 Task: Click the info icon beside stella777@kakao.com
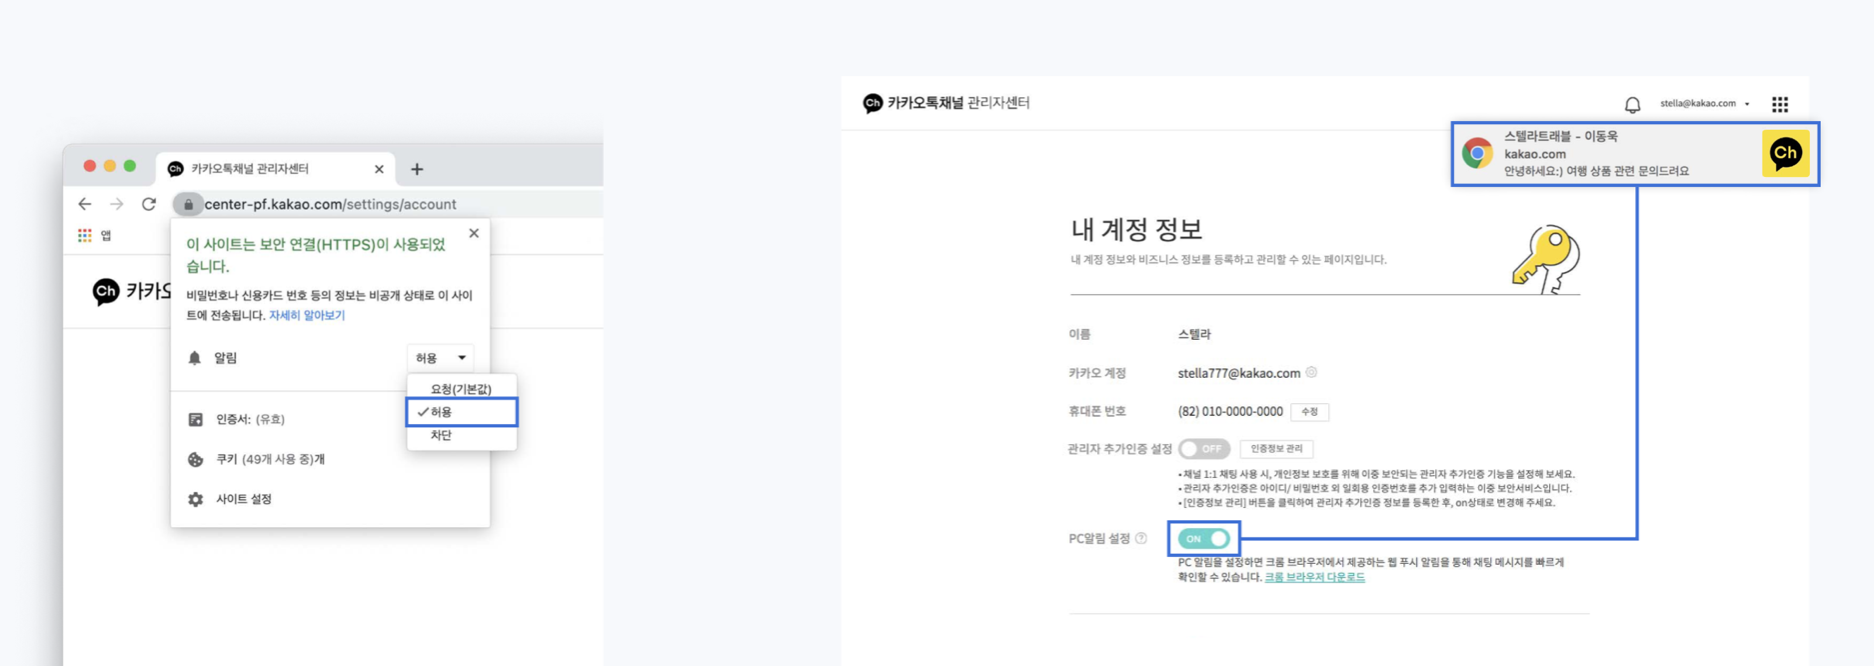point(1312,372)
